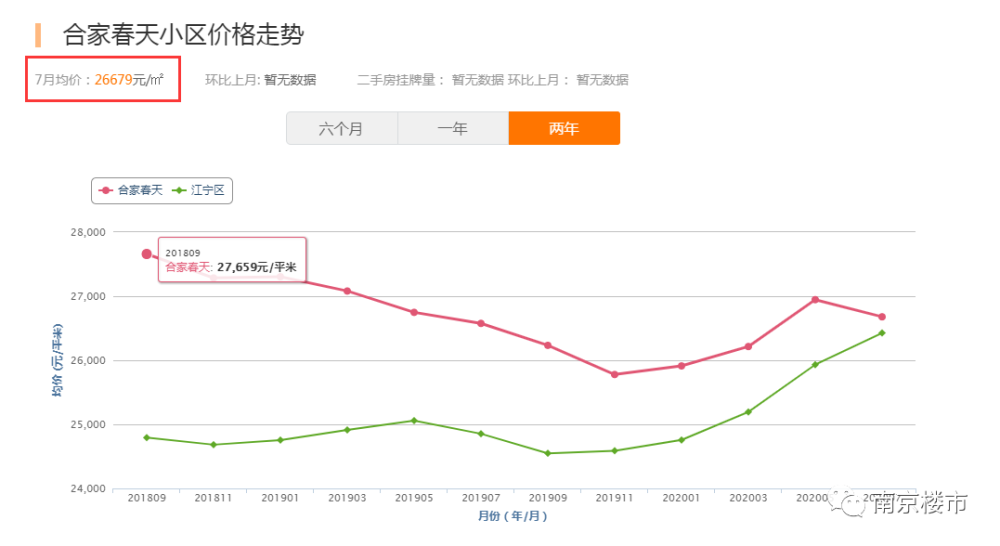Select the 六个月 time range tab
This screenshot has height=546, width=1000.
tap(342, 128)
